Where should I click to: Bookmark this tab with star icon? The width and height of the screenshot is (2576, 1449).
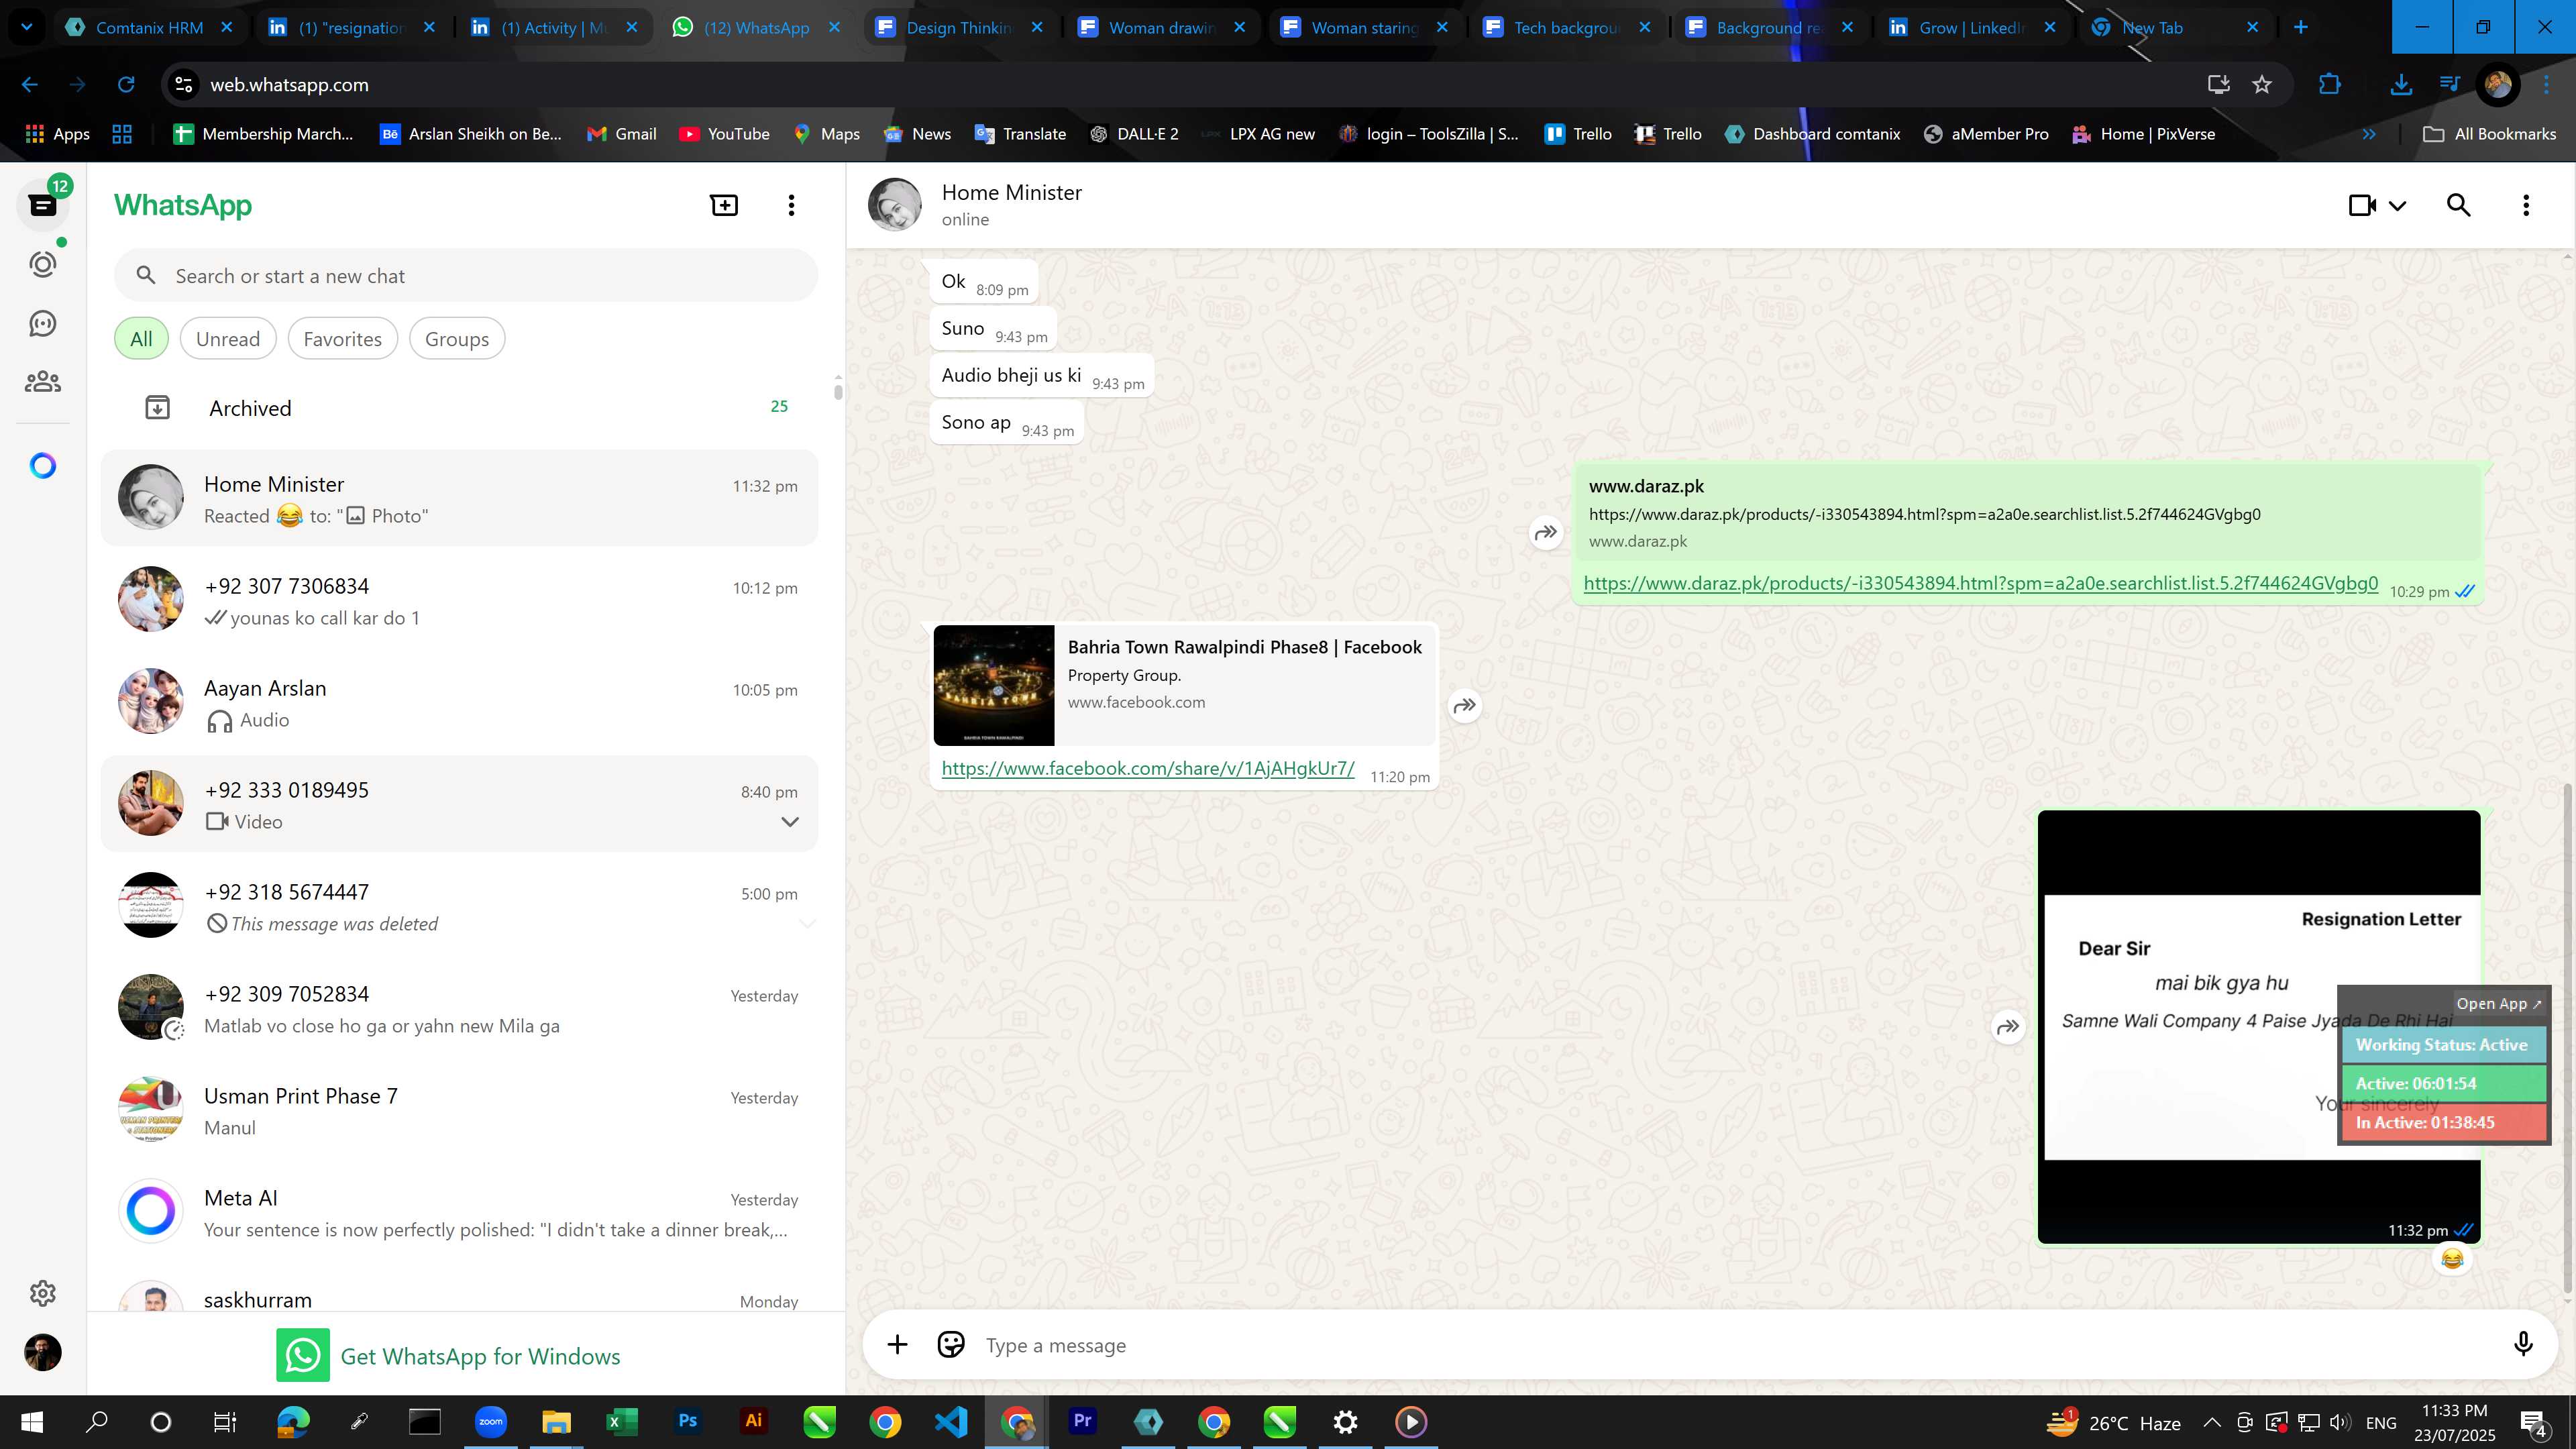[x=2262, y=85]
